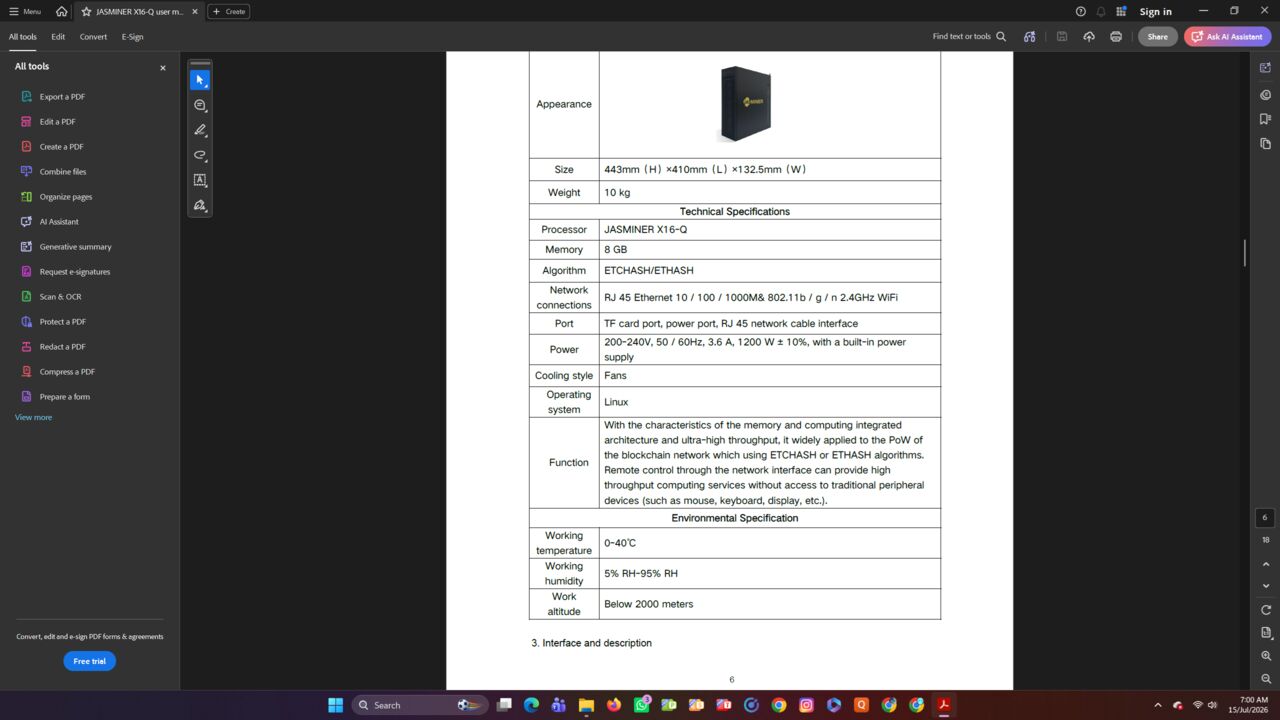Click the taskbar Search box
The image size is (1280, 720).
(x=421, y=705)
